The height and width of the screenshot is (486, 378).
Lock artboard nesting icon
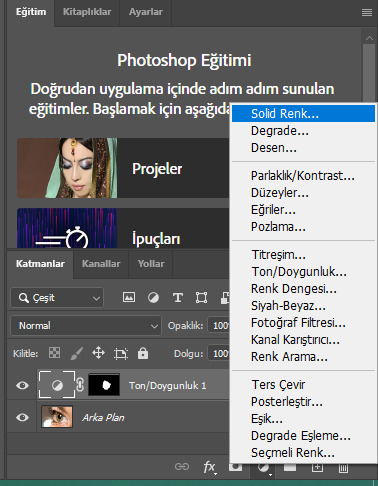pyautogui.click(x=121, y=353)
